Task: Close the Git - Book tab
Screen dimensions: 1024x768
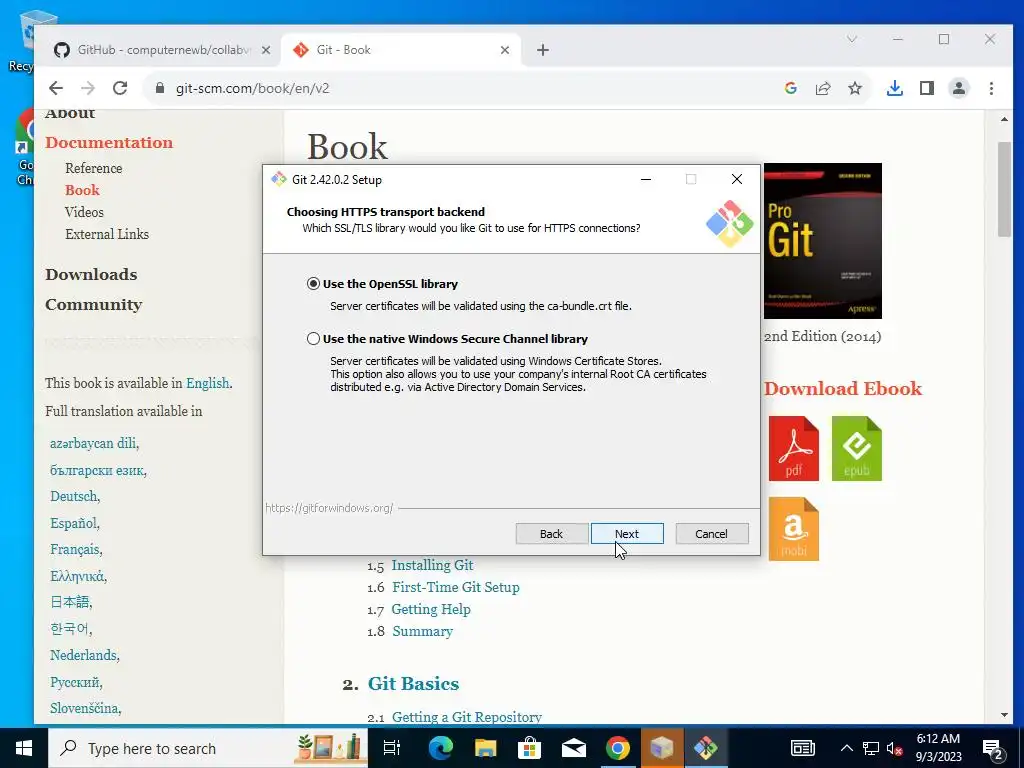Action: coord(505,50)
